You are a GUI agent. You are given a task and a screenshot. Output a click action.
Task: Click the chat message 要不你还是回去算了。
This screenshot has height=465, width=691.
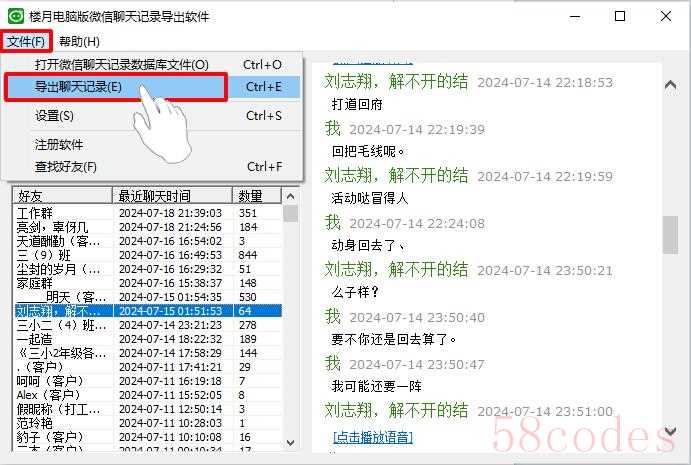(x=394, y=339)
